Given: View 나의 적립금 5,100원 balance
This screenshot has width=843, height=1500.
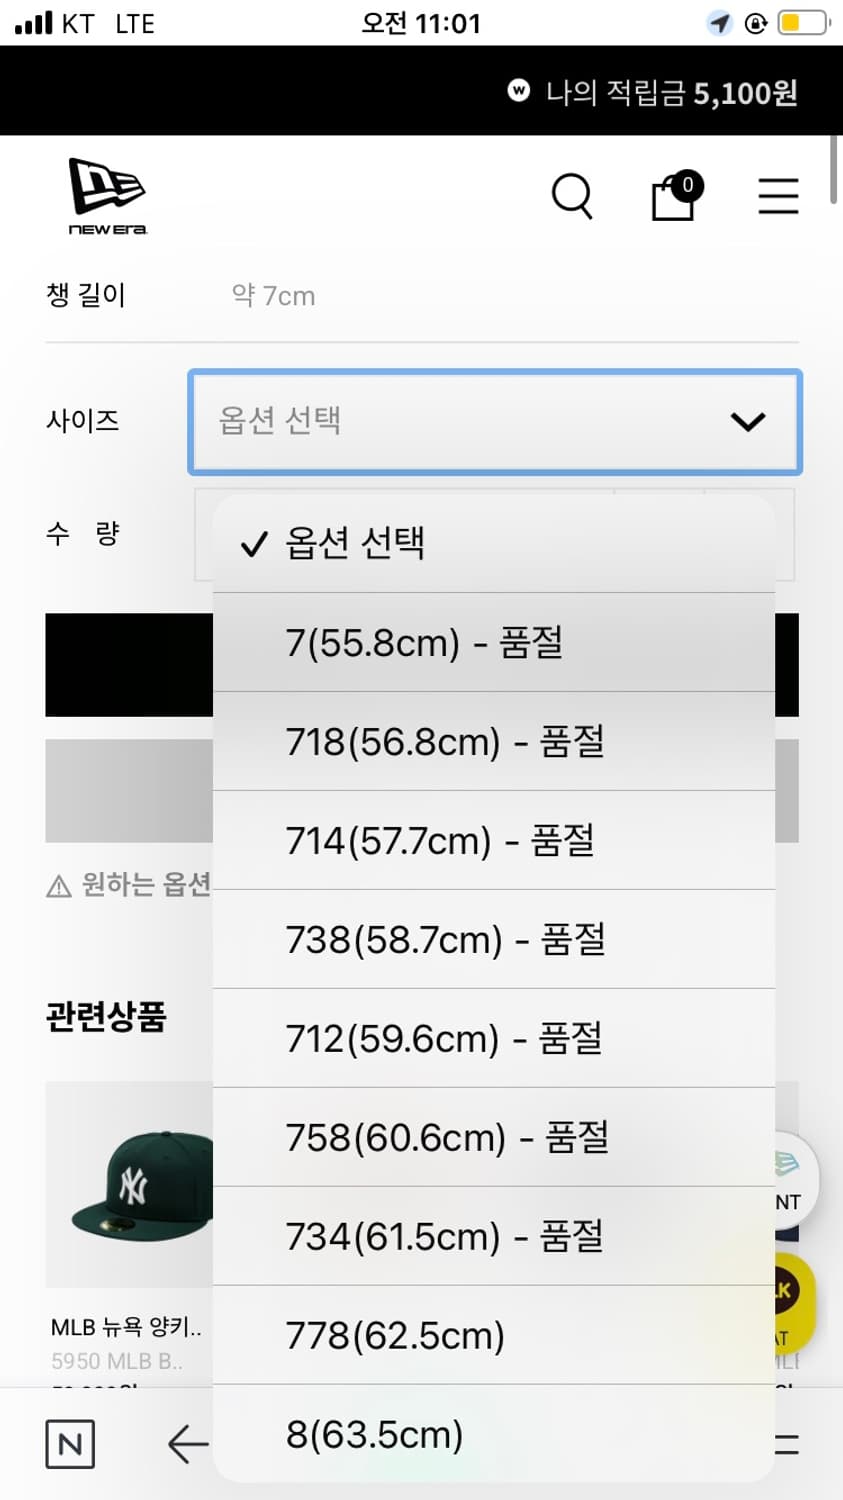Looking at the screenshot, I should pyautogui.click(x=670, y=92).
